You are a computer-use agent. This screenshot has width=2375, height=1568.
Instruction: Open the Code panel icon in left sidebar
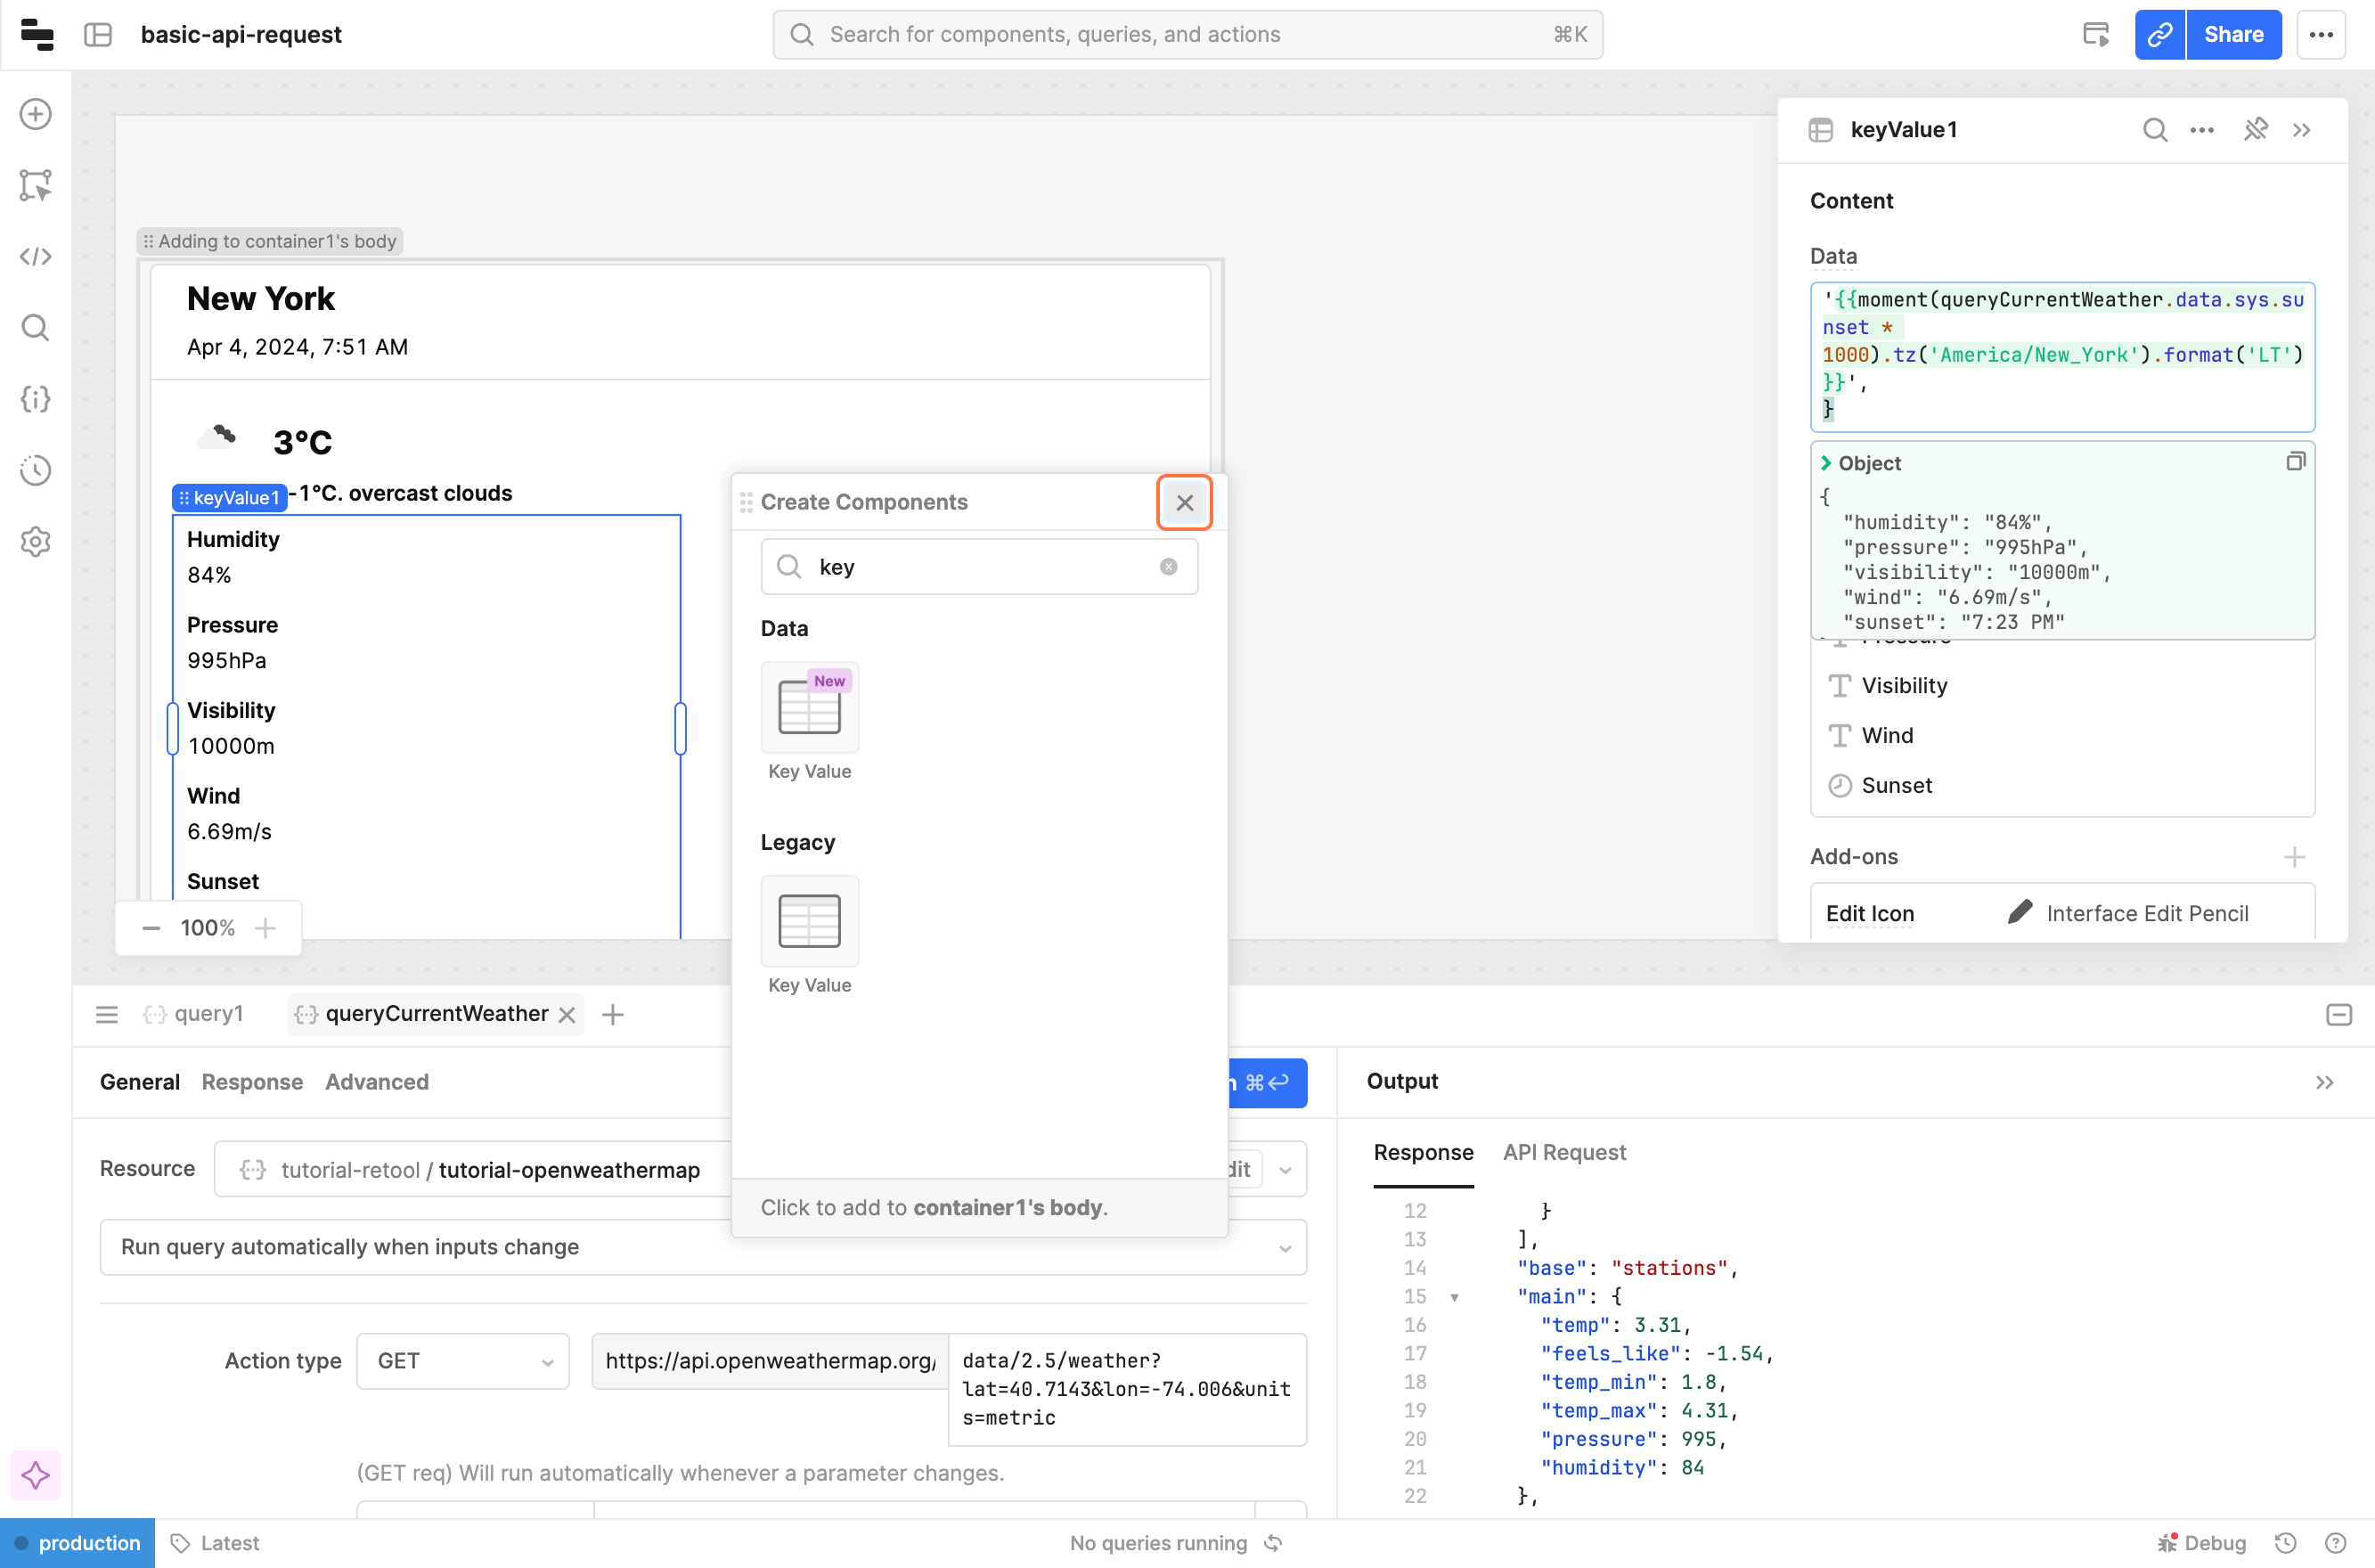point(36,257)
